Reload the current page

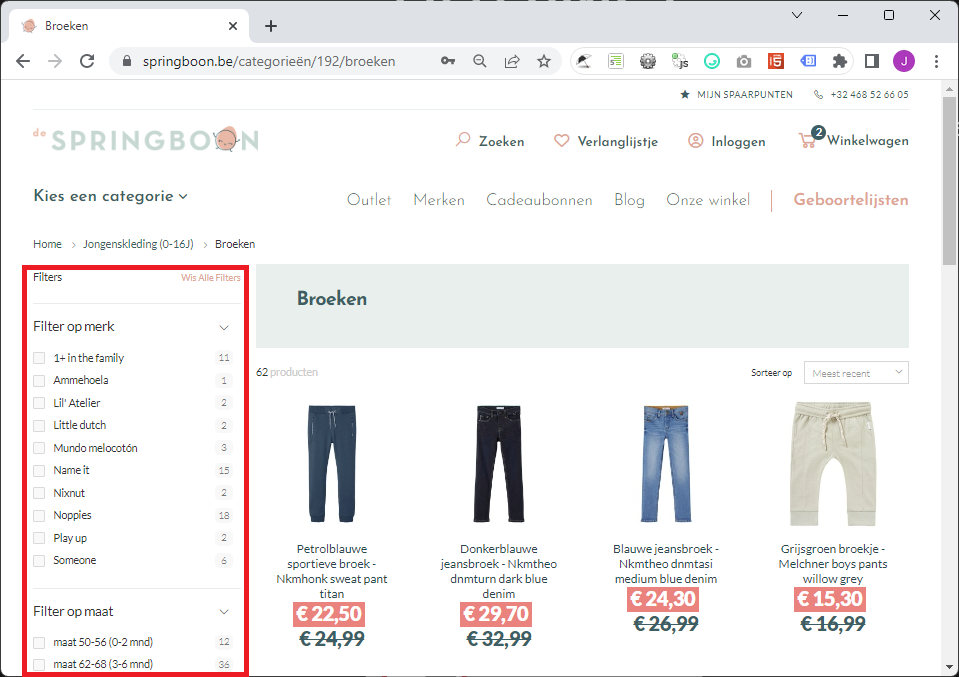coord(87,61)
